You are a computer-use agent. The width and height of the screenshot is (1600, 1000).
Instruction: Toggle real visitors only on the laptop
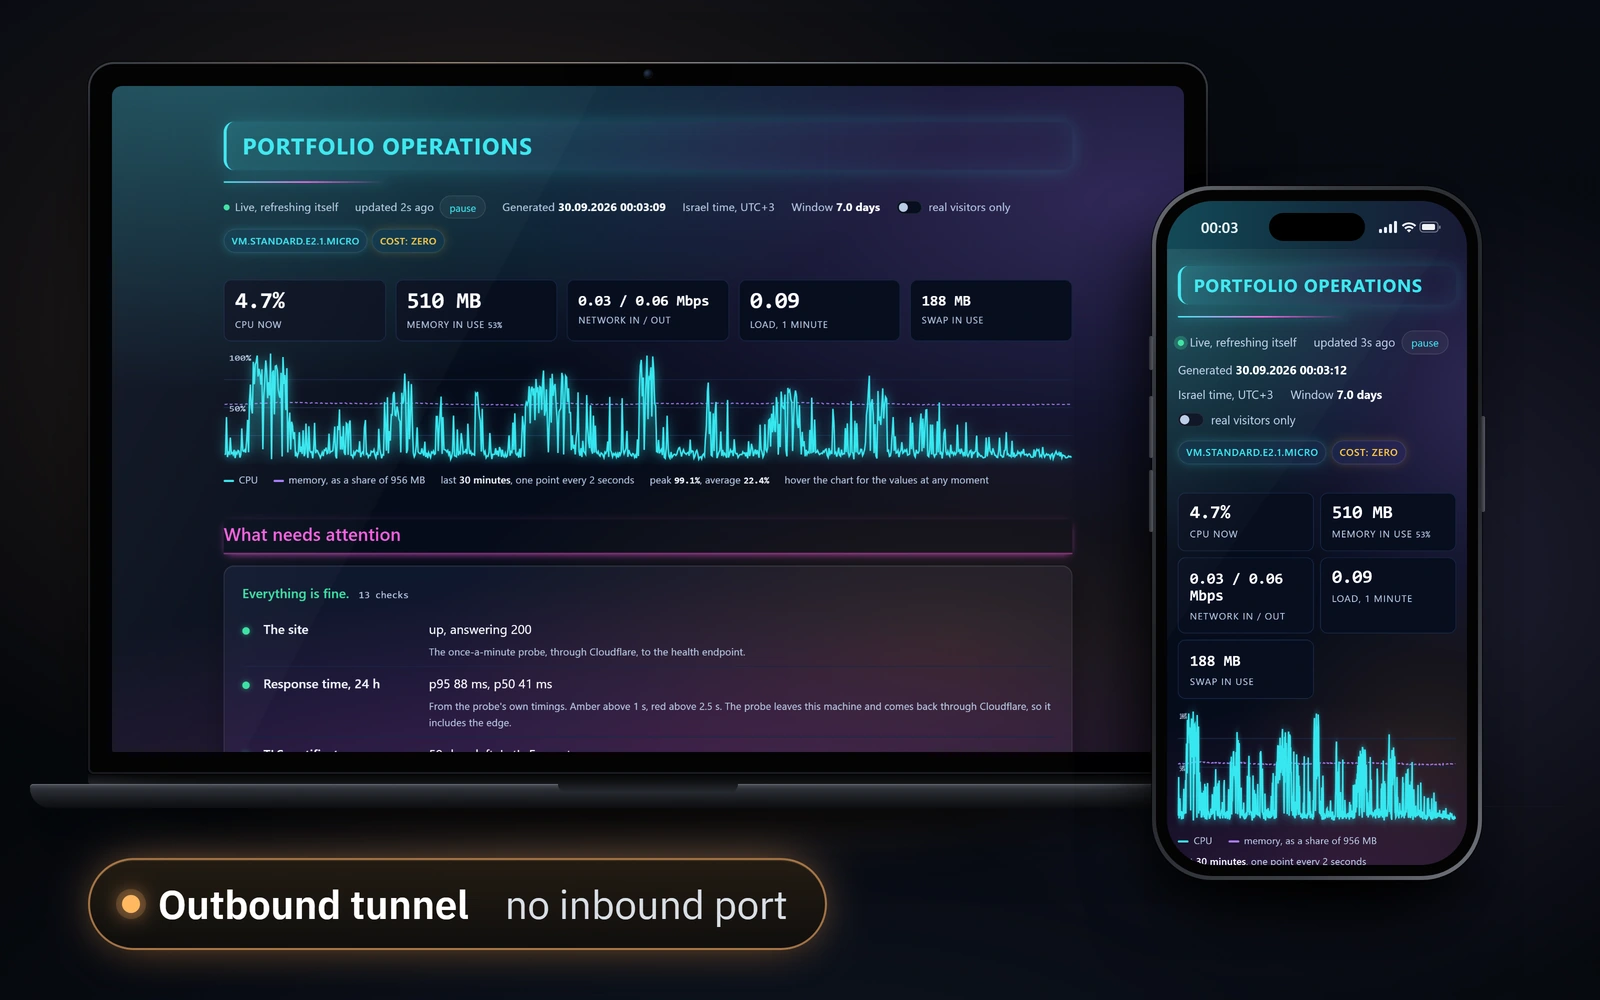click(x=908, y=208)
